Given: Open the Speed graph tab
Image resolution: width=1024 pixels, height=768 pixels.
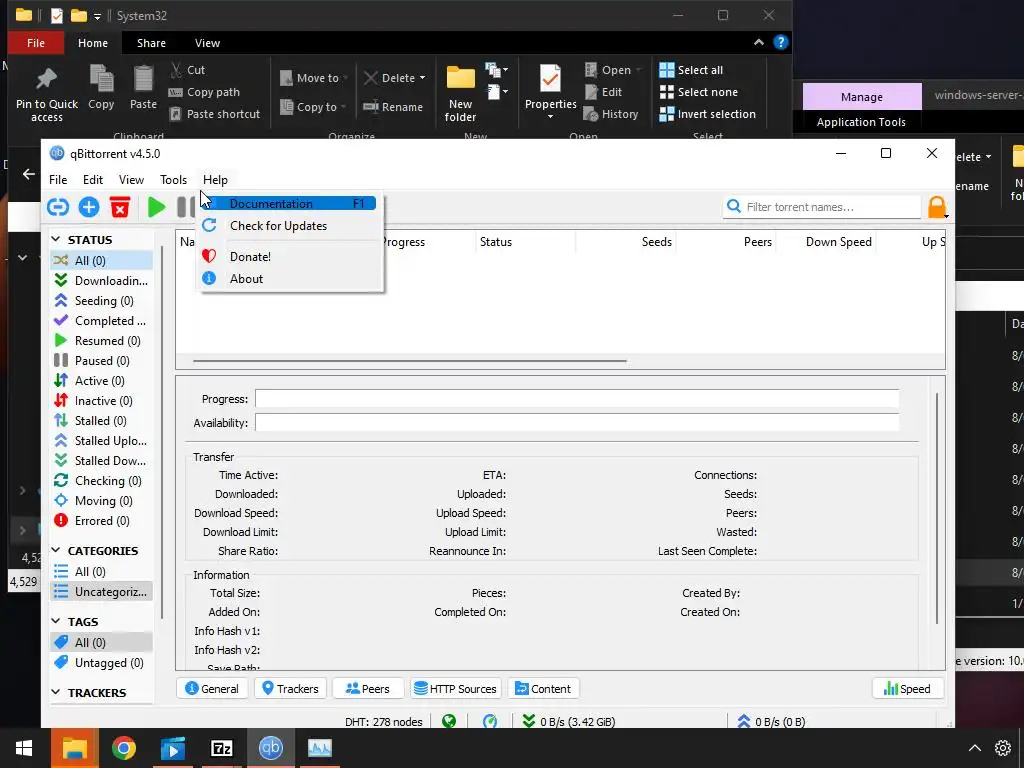Looking at the screenshot, I should [x=907, y=689].
